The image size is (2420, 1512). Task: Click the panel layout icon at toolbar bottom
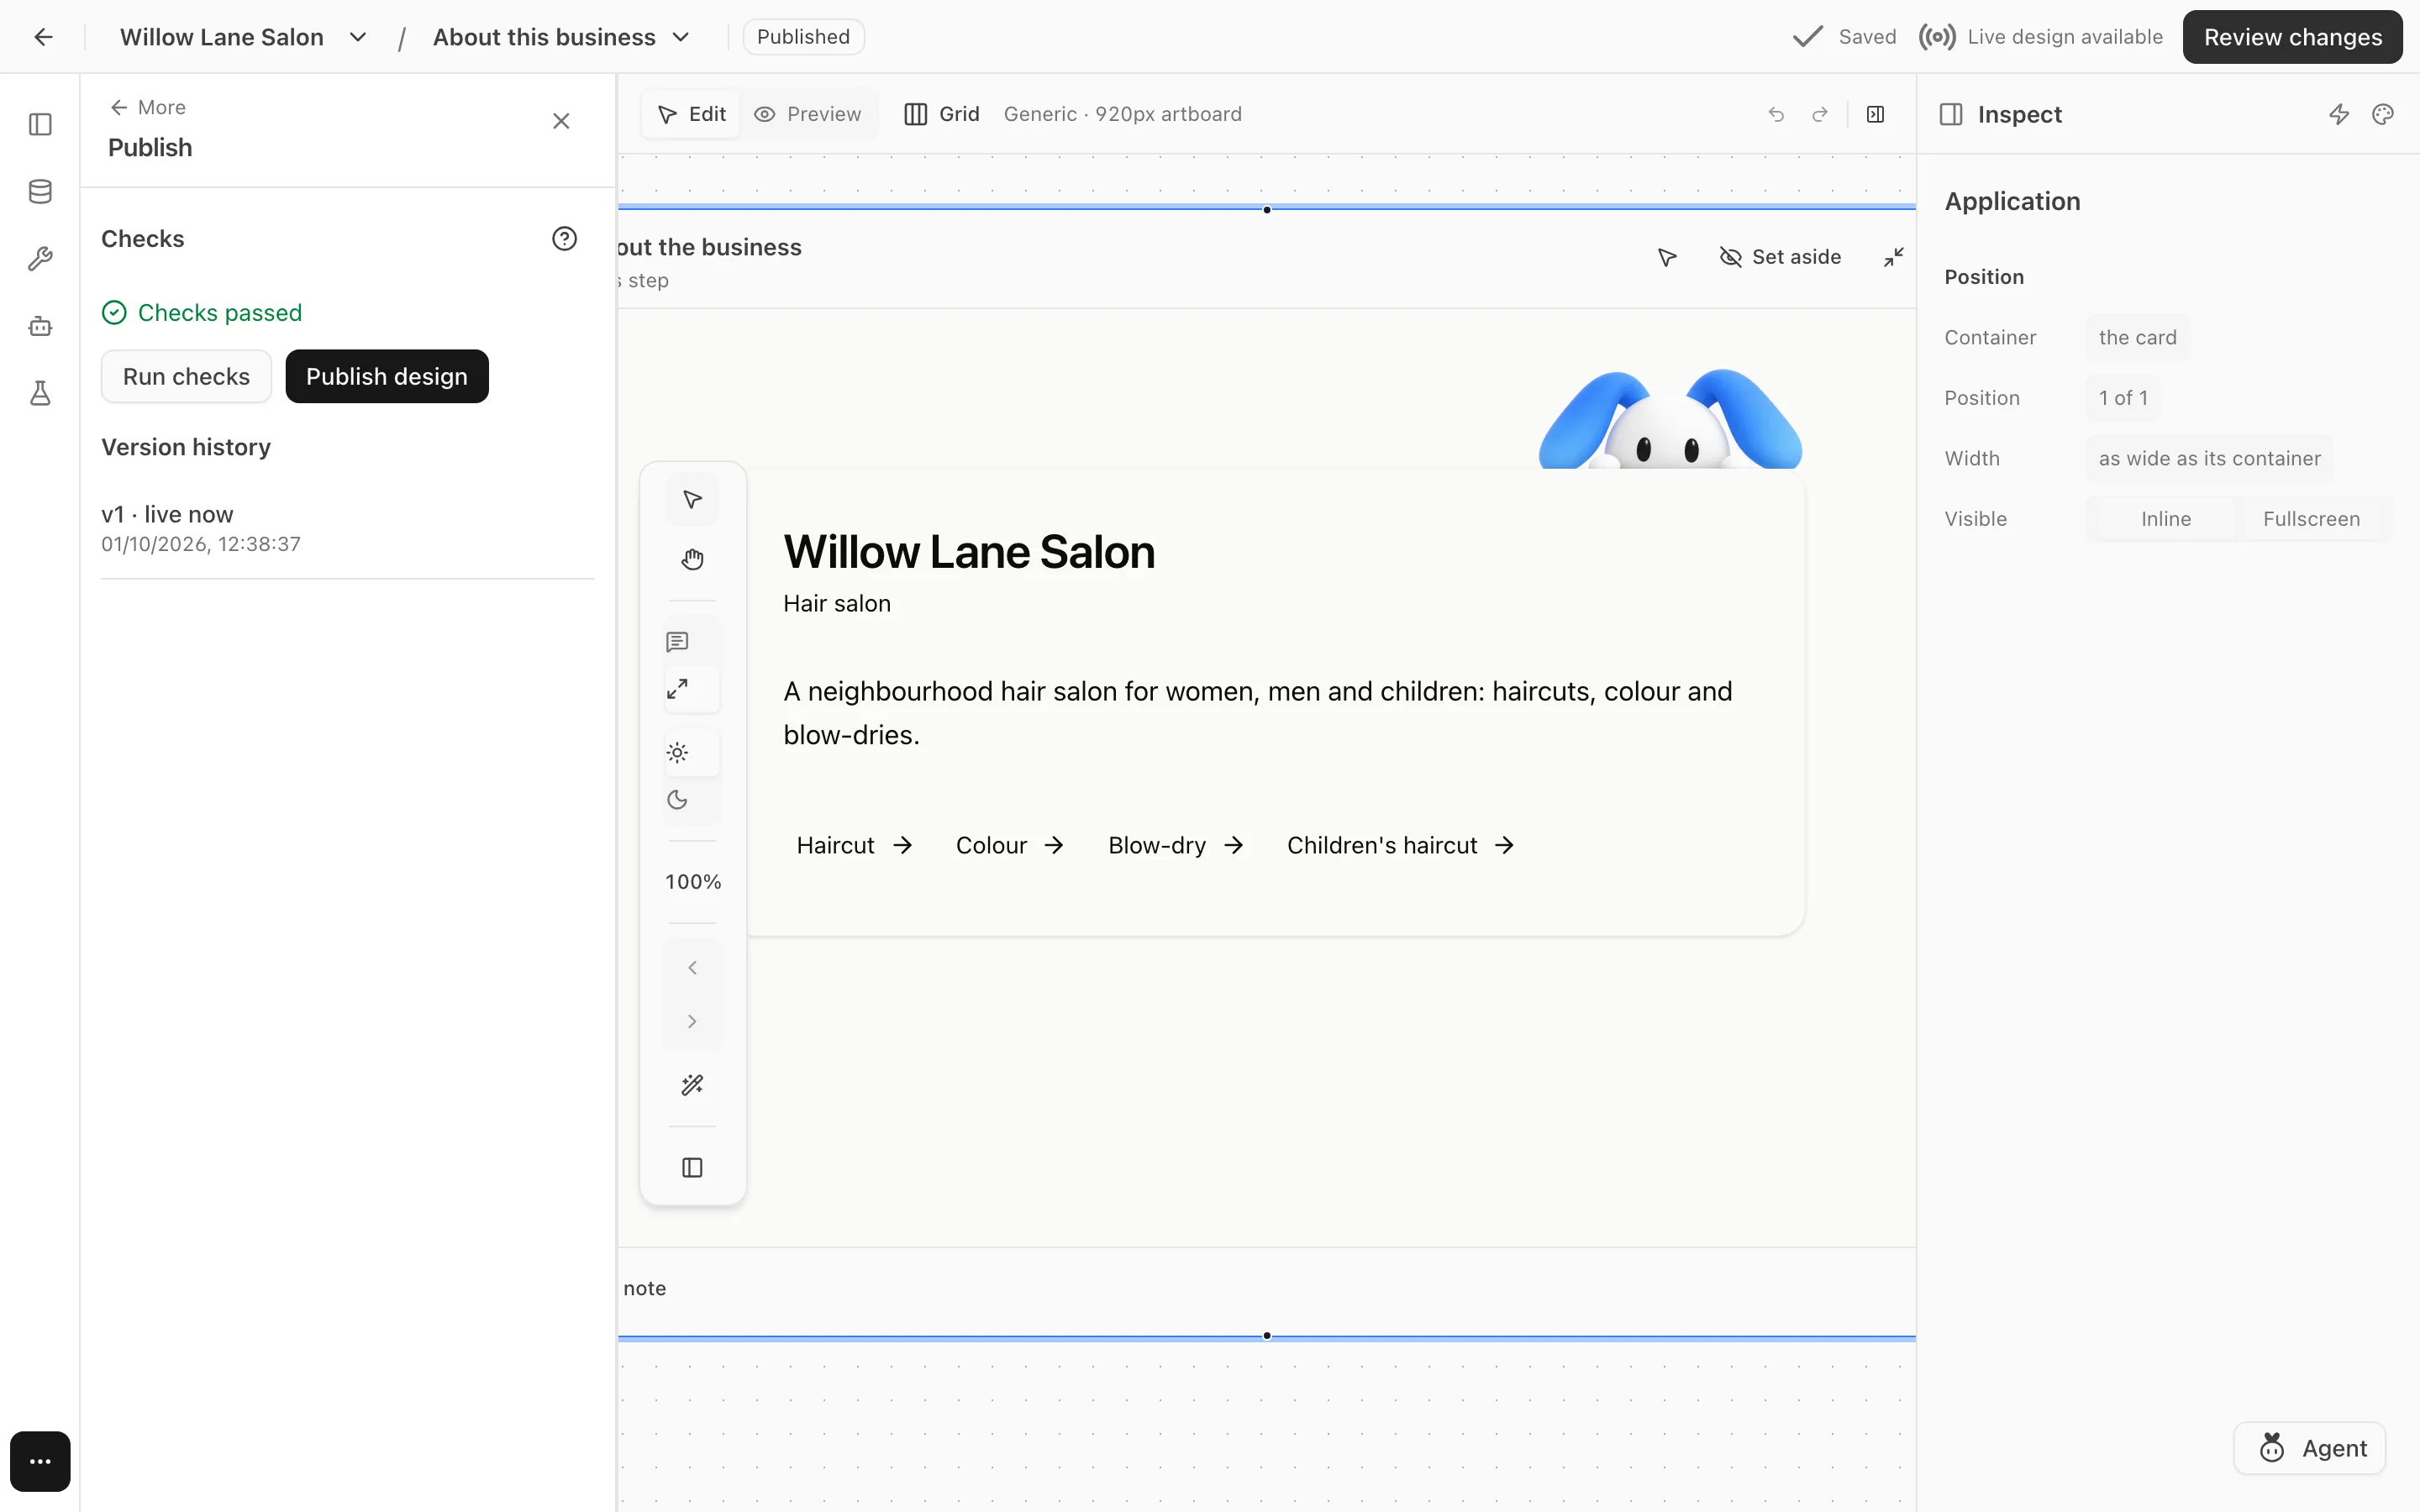[x=692, y=1167]
